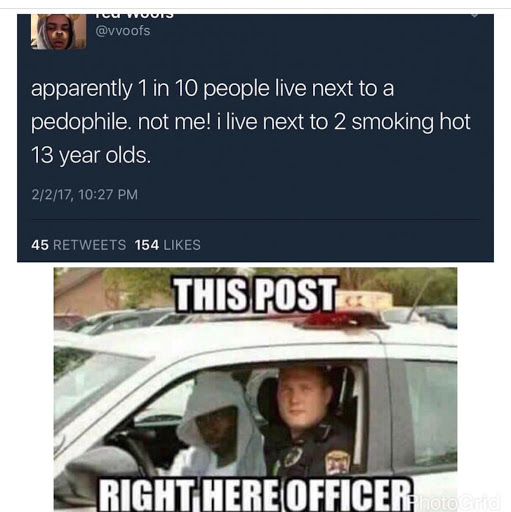Click the car antenna on the roof
Image resolution: width=511 pixels, height=512 pixels.
coord(421,297)
